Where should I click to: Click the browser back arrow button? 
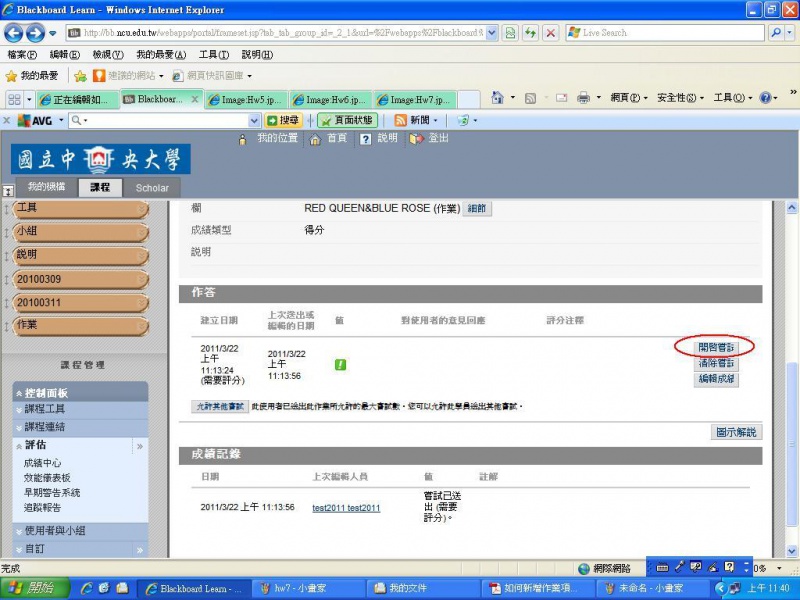17,33
